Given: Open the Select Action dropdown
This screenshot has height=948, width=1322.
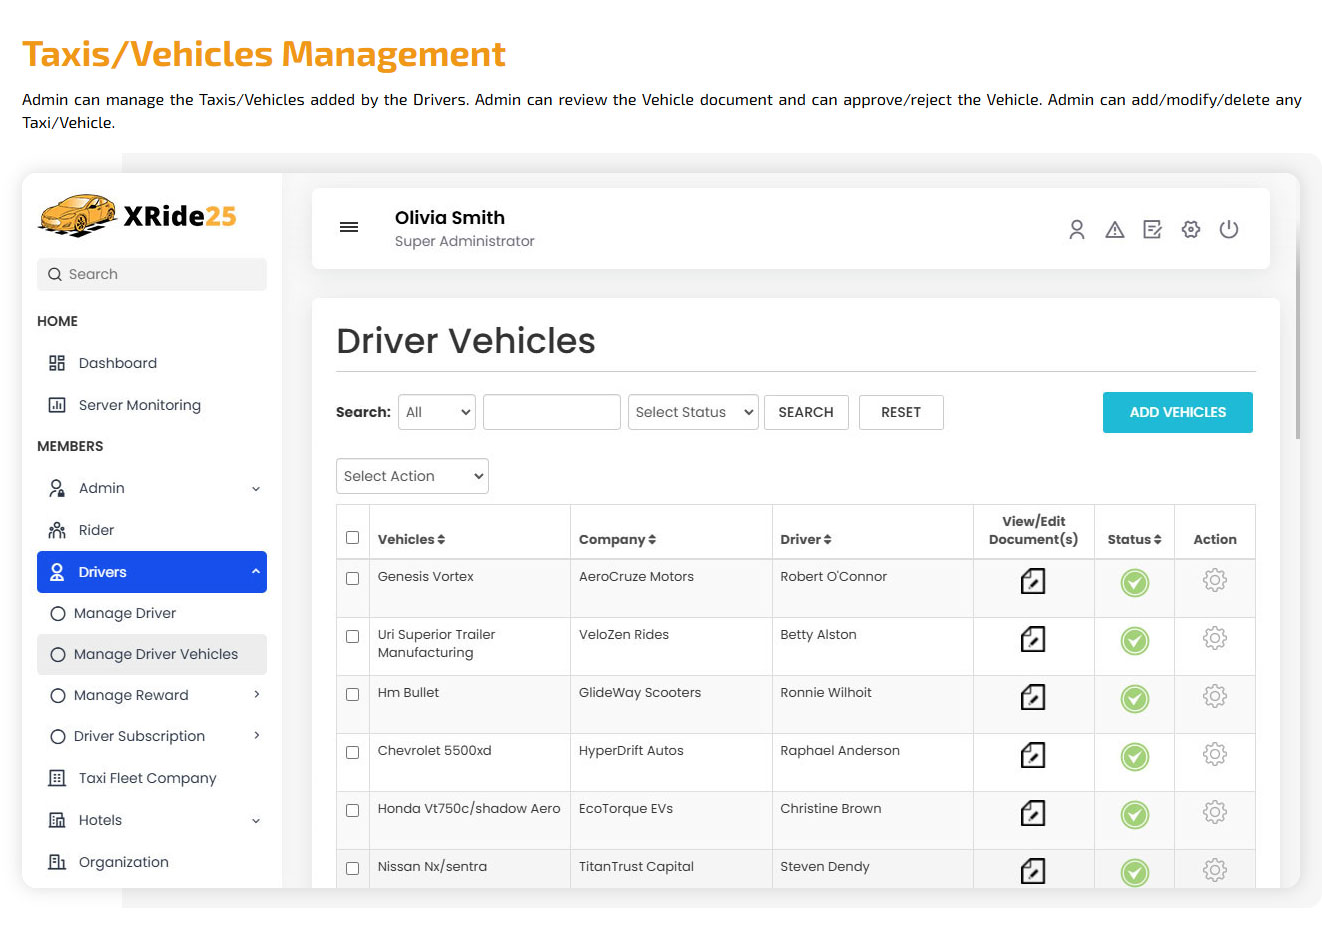Looking at the screenshot, I should pyautogui.click(x=412, y=476).
